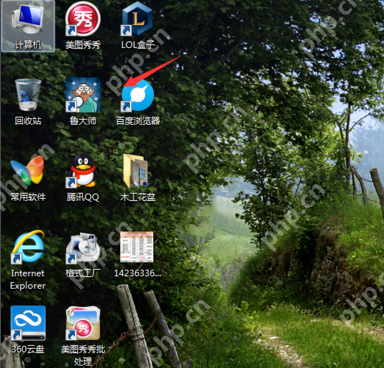Image resolution: width=384 pixels, height=368 pixels.
Task: Select the 格式工厂 shortcut icon
Action: tap(82, 247)
